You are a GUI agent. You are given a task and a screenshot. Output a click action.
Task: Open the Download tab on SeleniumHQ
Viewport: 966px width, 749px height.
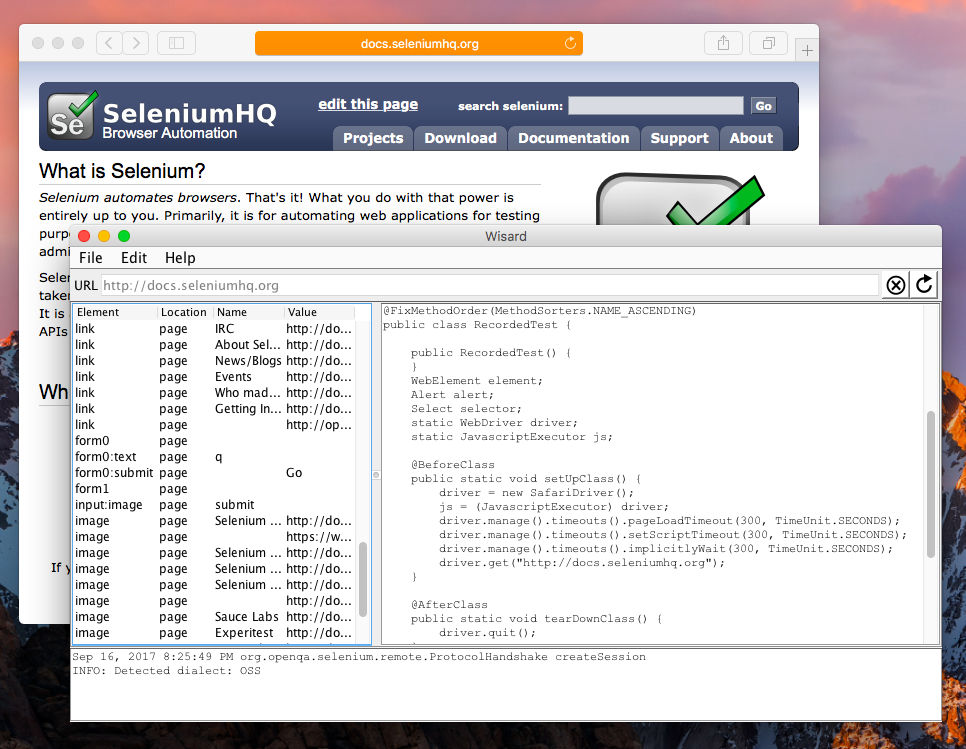(x=460, y=138)
